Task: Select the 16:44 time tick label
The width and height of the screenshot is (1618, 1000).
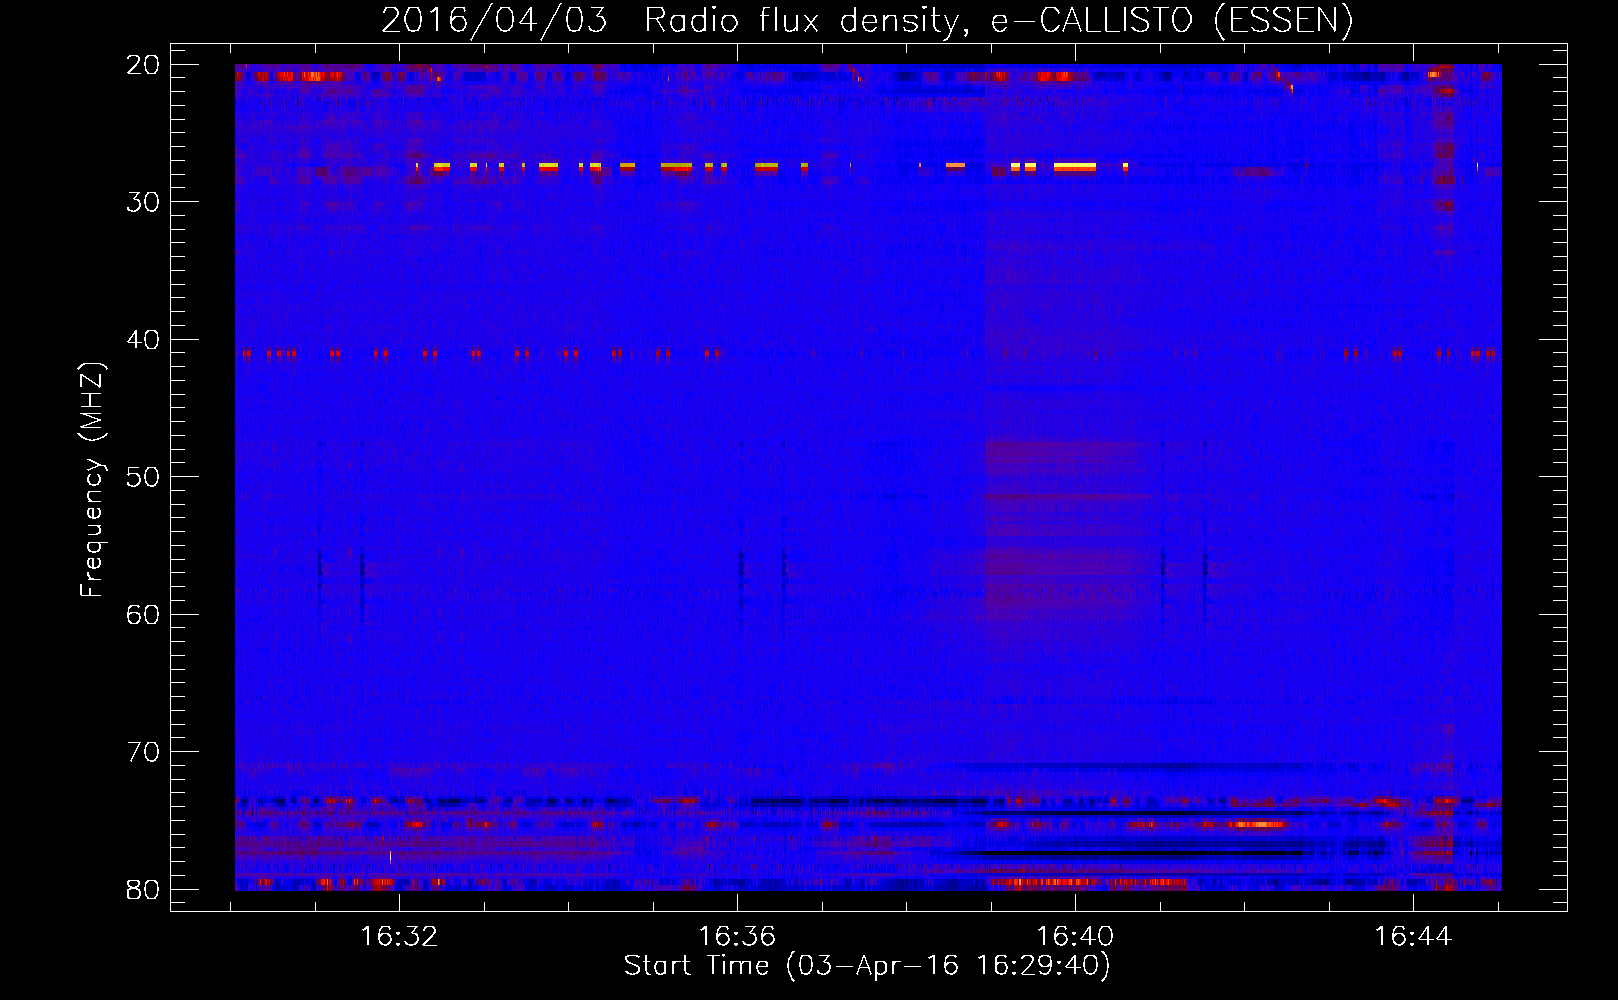Action: [1413, 937]
